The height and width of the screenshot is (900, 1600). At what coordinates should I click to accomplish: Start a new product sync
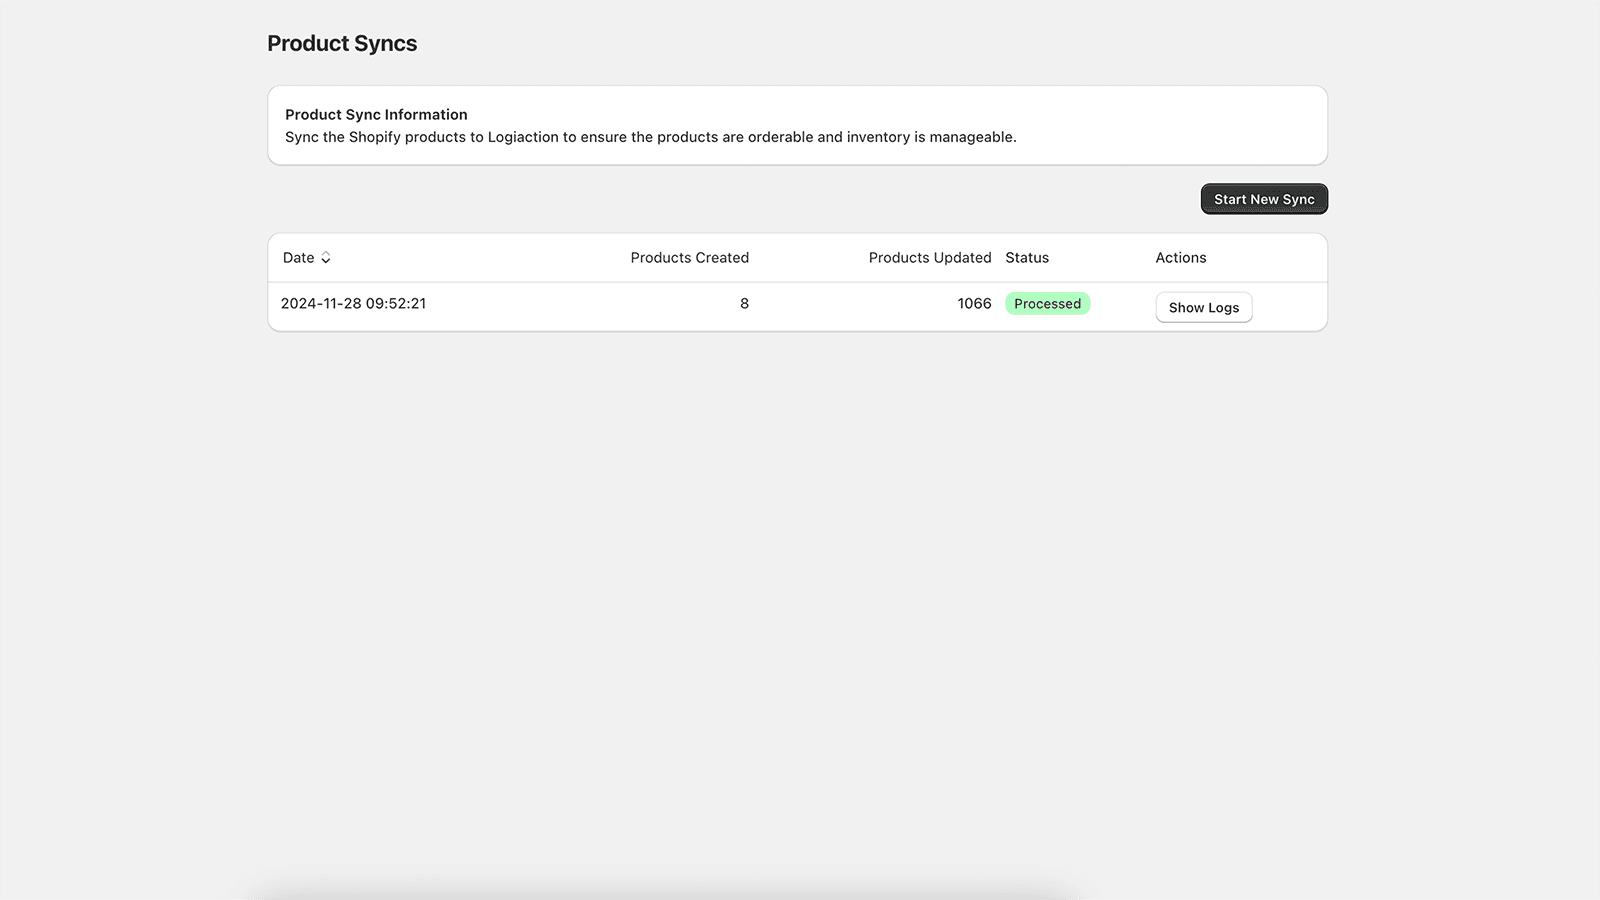point(1263,199)
